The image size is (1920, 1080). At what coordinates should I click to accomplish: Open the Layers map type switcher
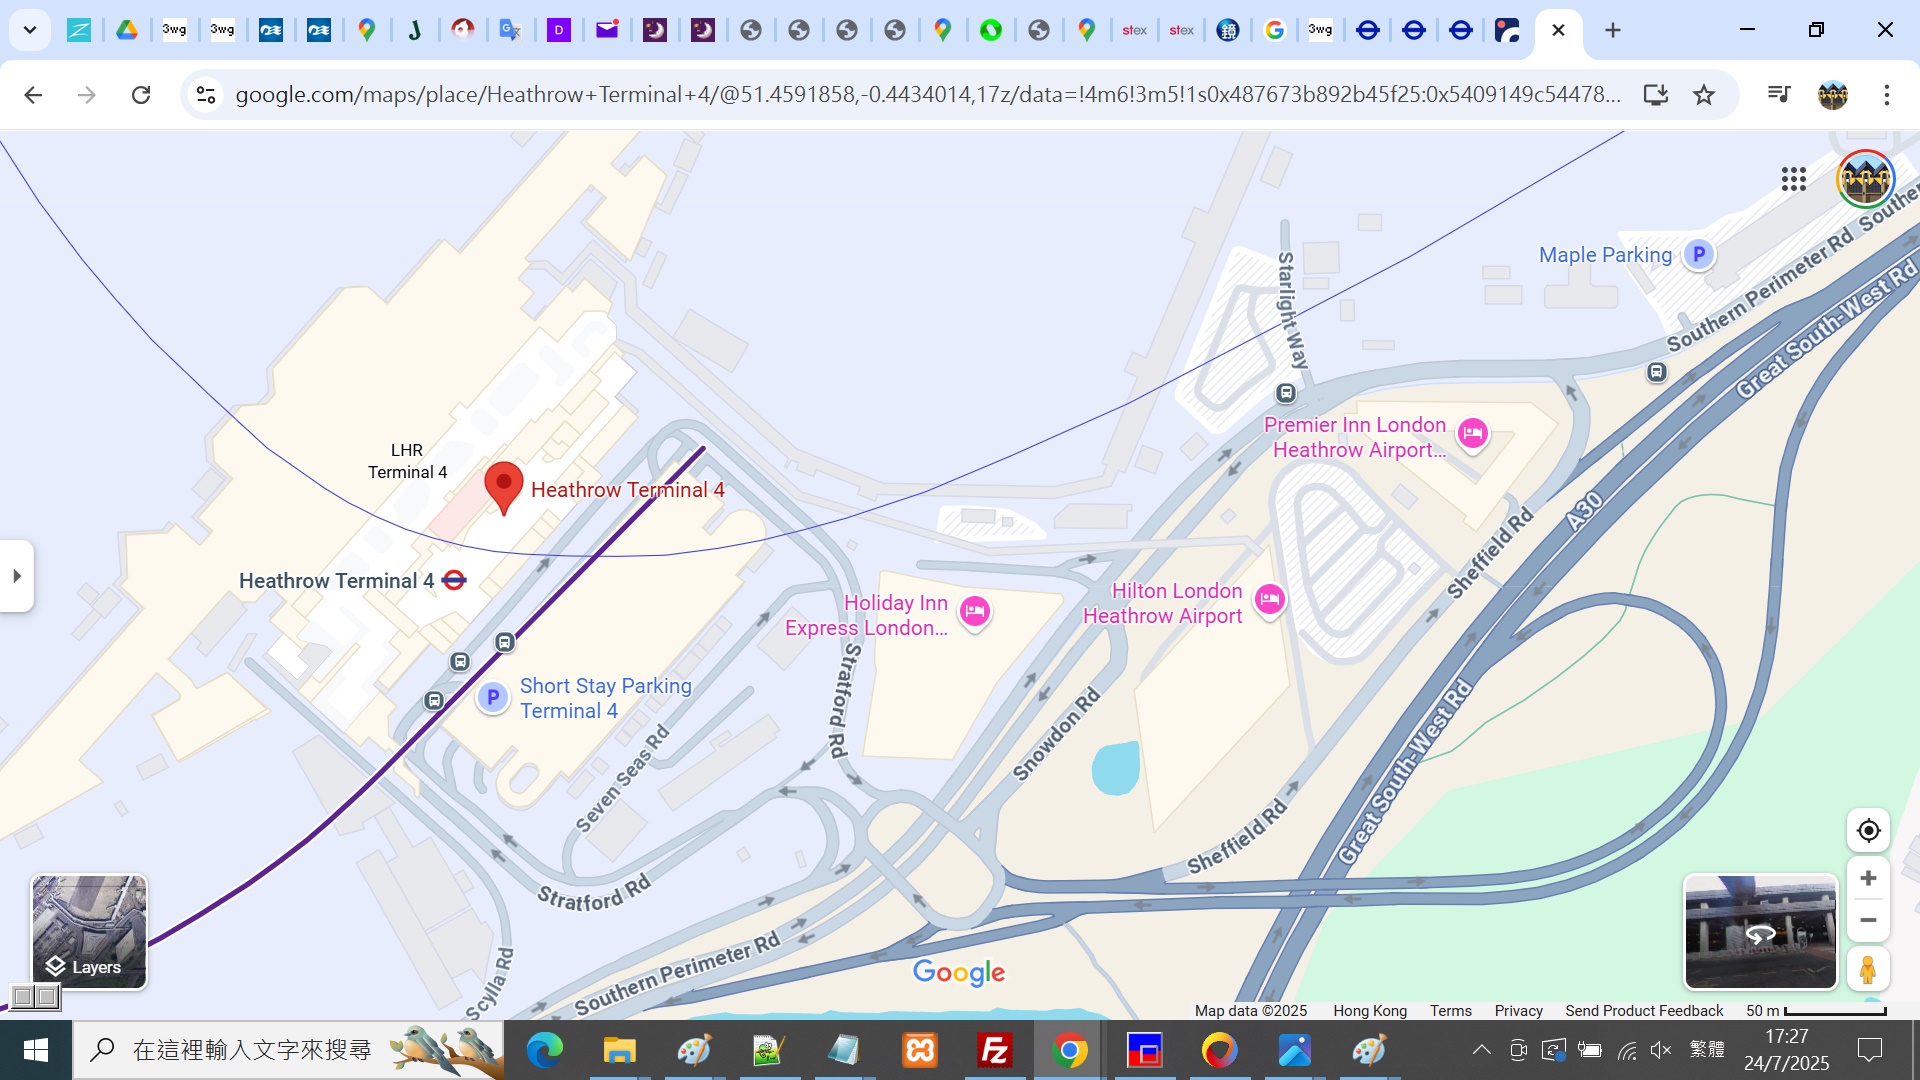pyautogui.click(x=89, y=932)
